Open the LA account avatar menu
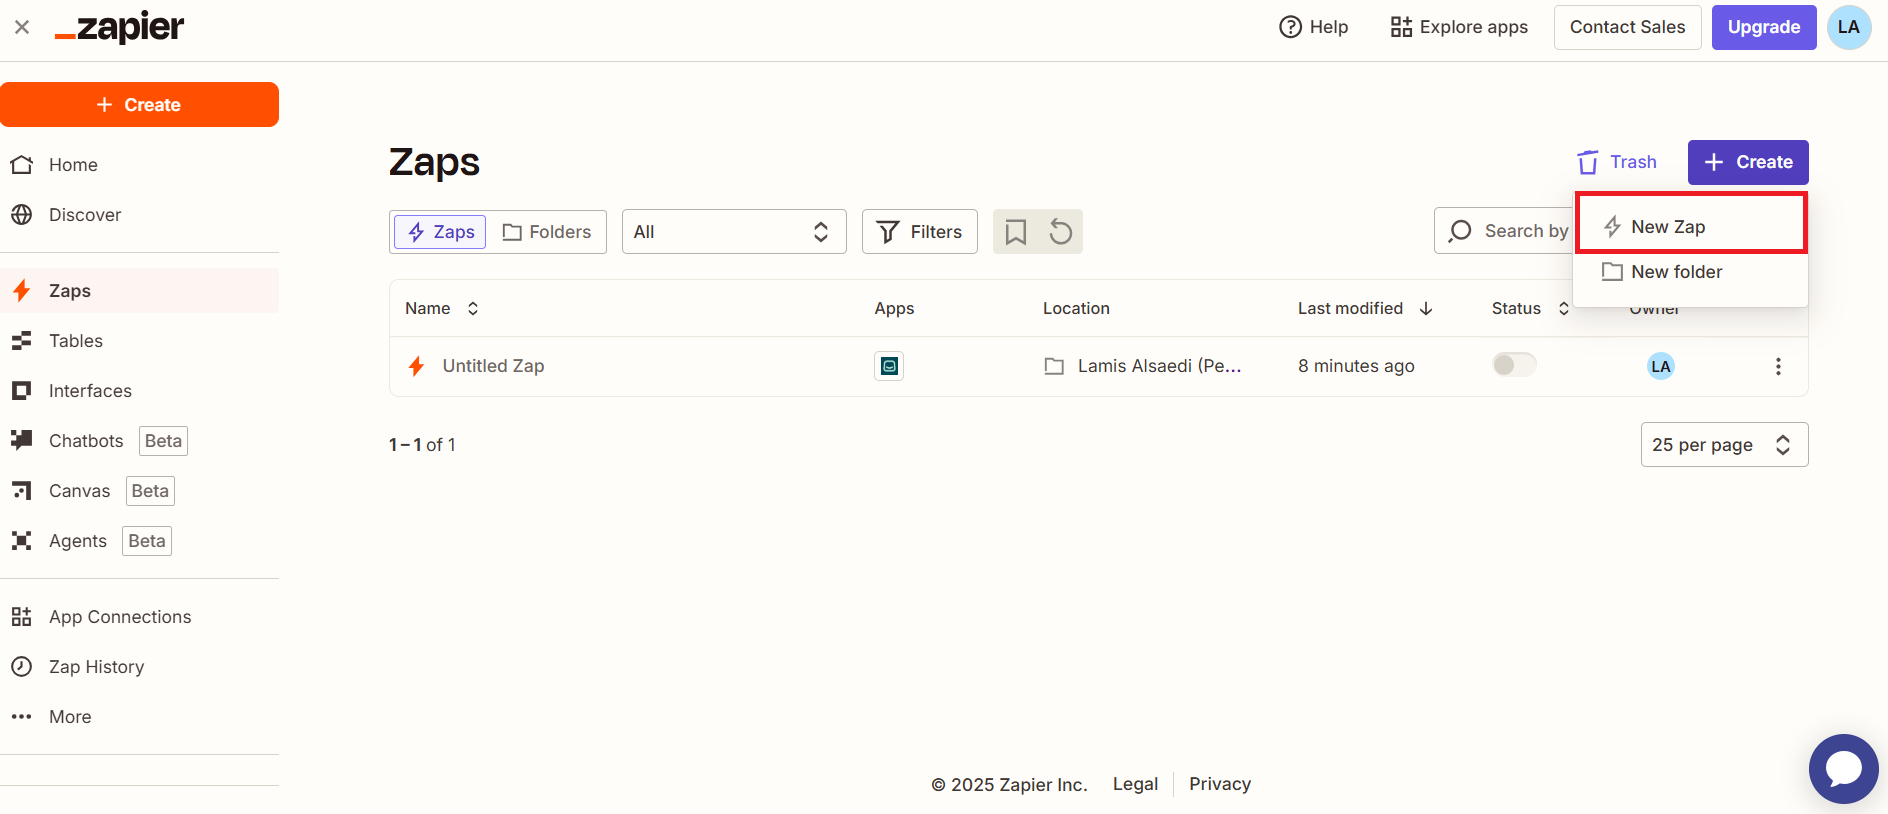The image size is (1888, 814). [1849, 27]
